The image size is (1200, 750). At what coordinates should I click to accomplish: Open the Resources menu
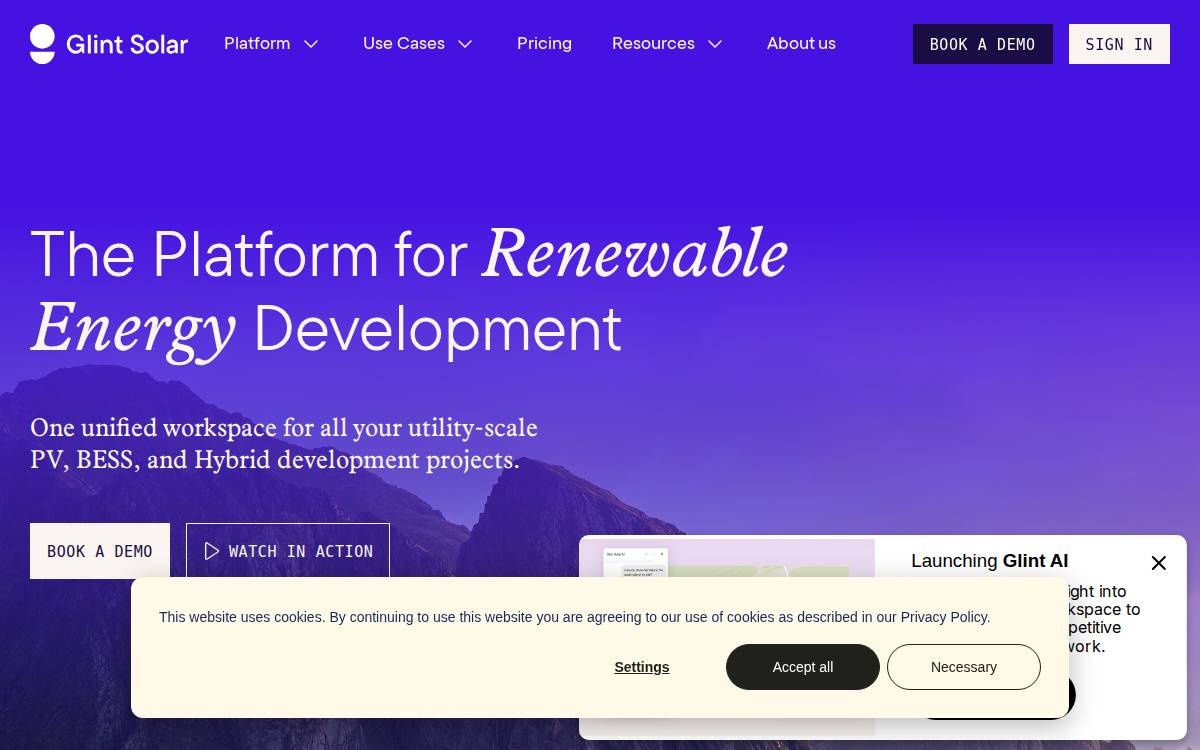[x=653, y=43]
